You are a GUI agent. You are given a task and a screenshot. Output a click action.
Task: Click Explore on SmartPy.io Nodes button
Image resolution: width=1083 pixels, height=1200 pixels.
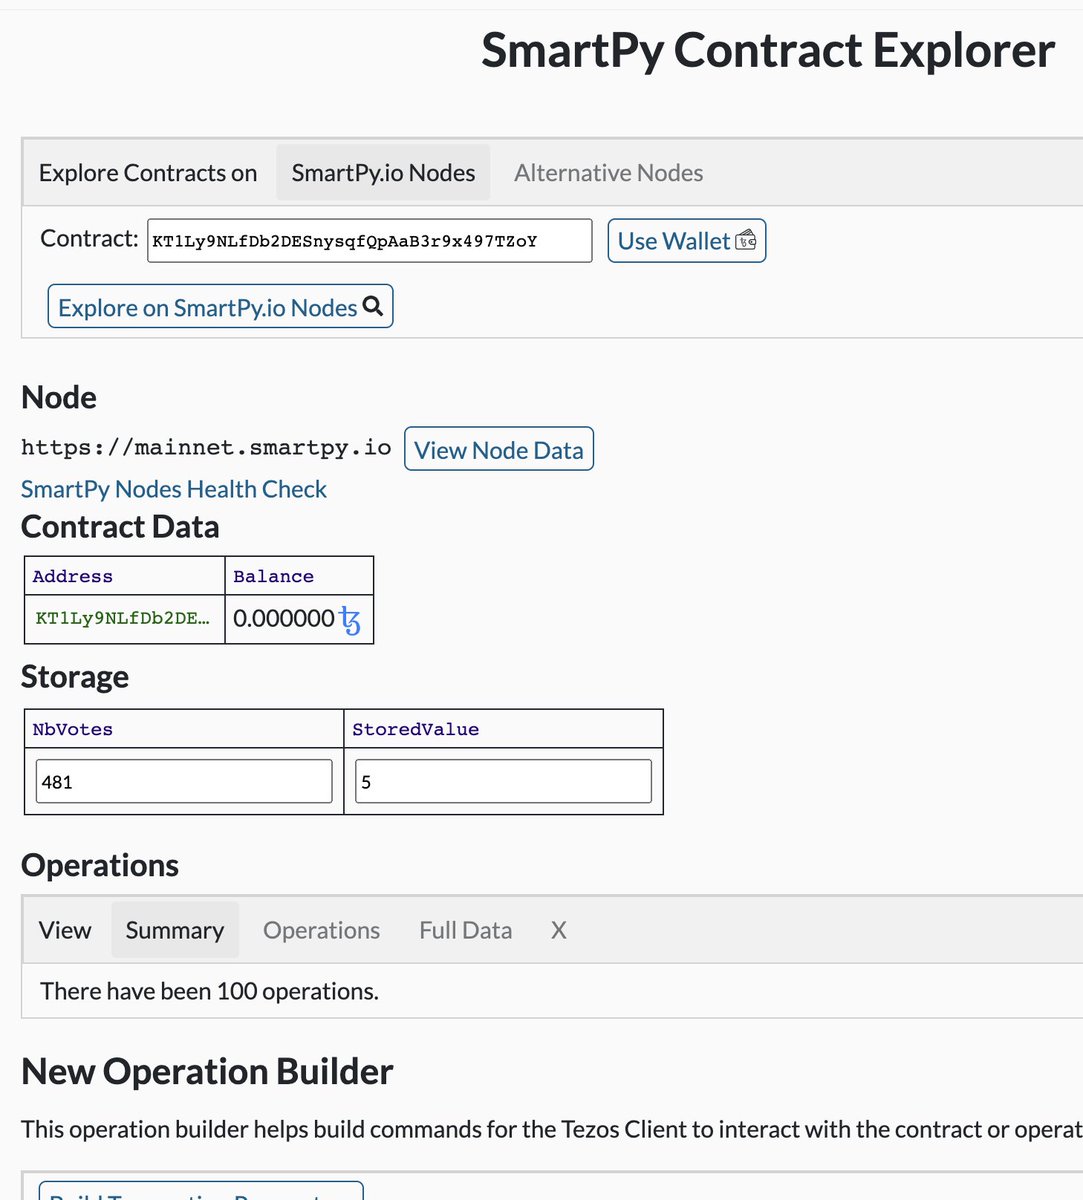point(220,306)
